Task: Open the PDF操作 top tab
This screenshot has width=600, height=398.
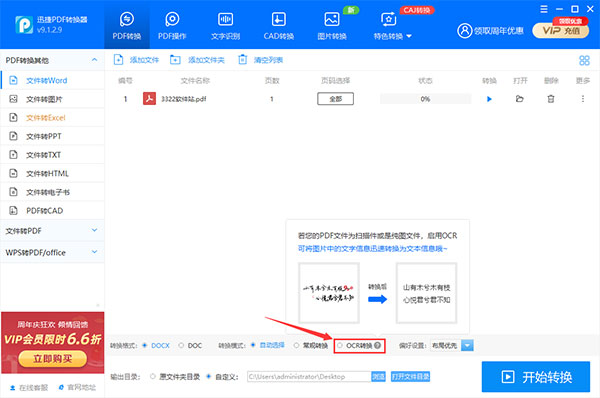Action: point(172,26)
